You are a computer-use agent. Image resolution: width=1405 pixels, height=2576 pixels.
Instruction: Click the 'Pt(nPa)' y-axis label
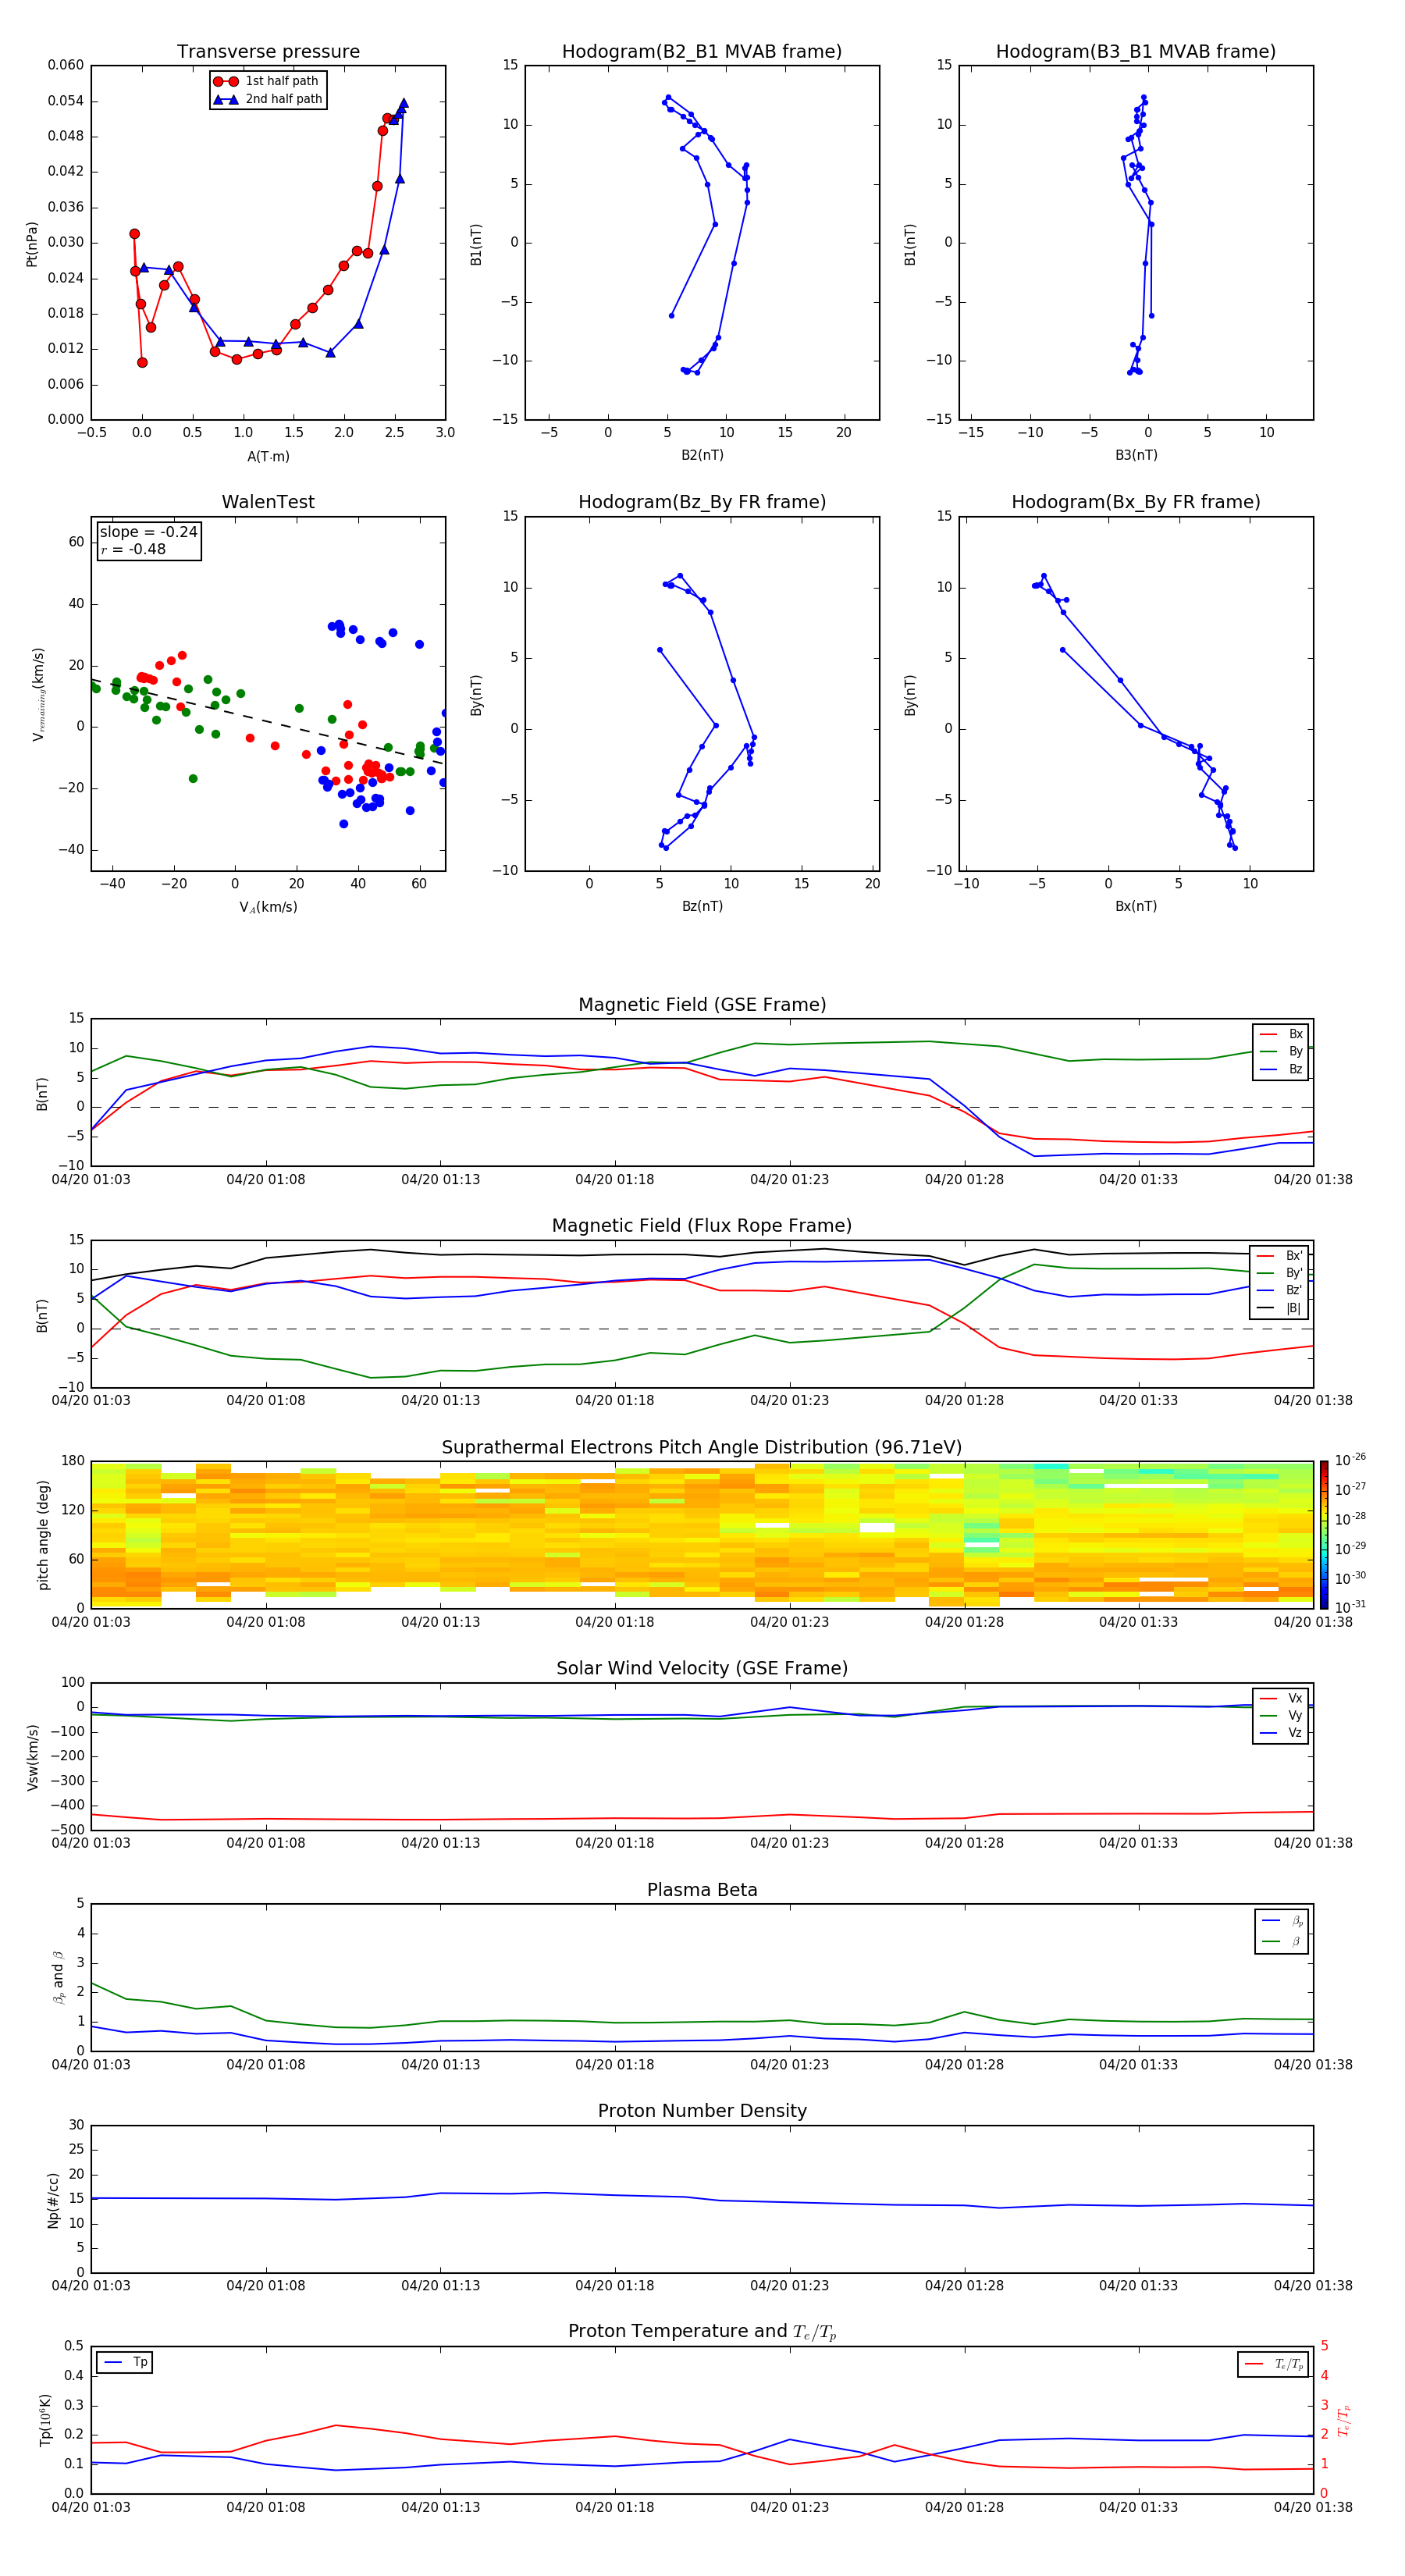pos(32,244)
